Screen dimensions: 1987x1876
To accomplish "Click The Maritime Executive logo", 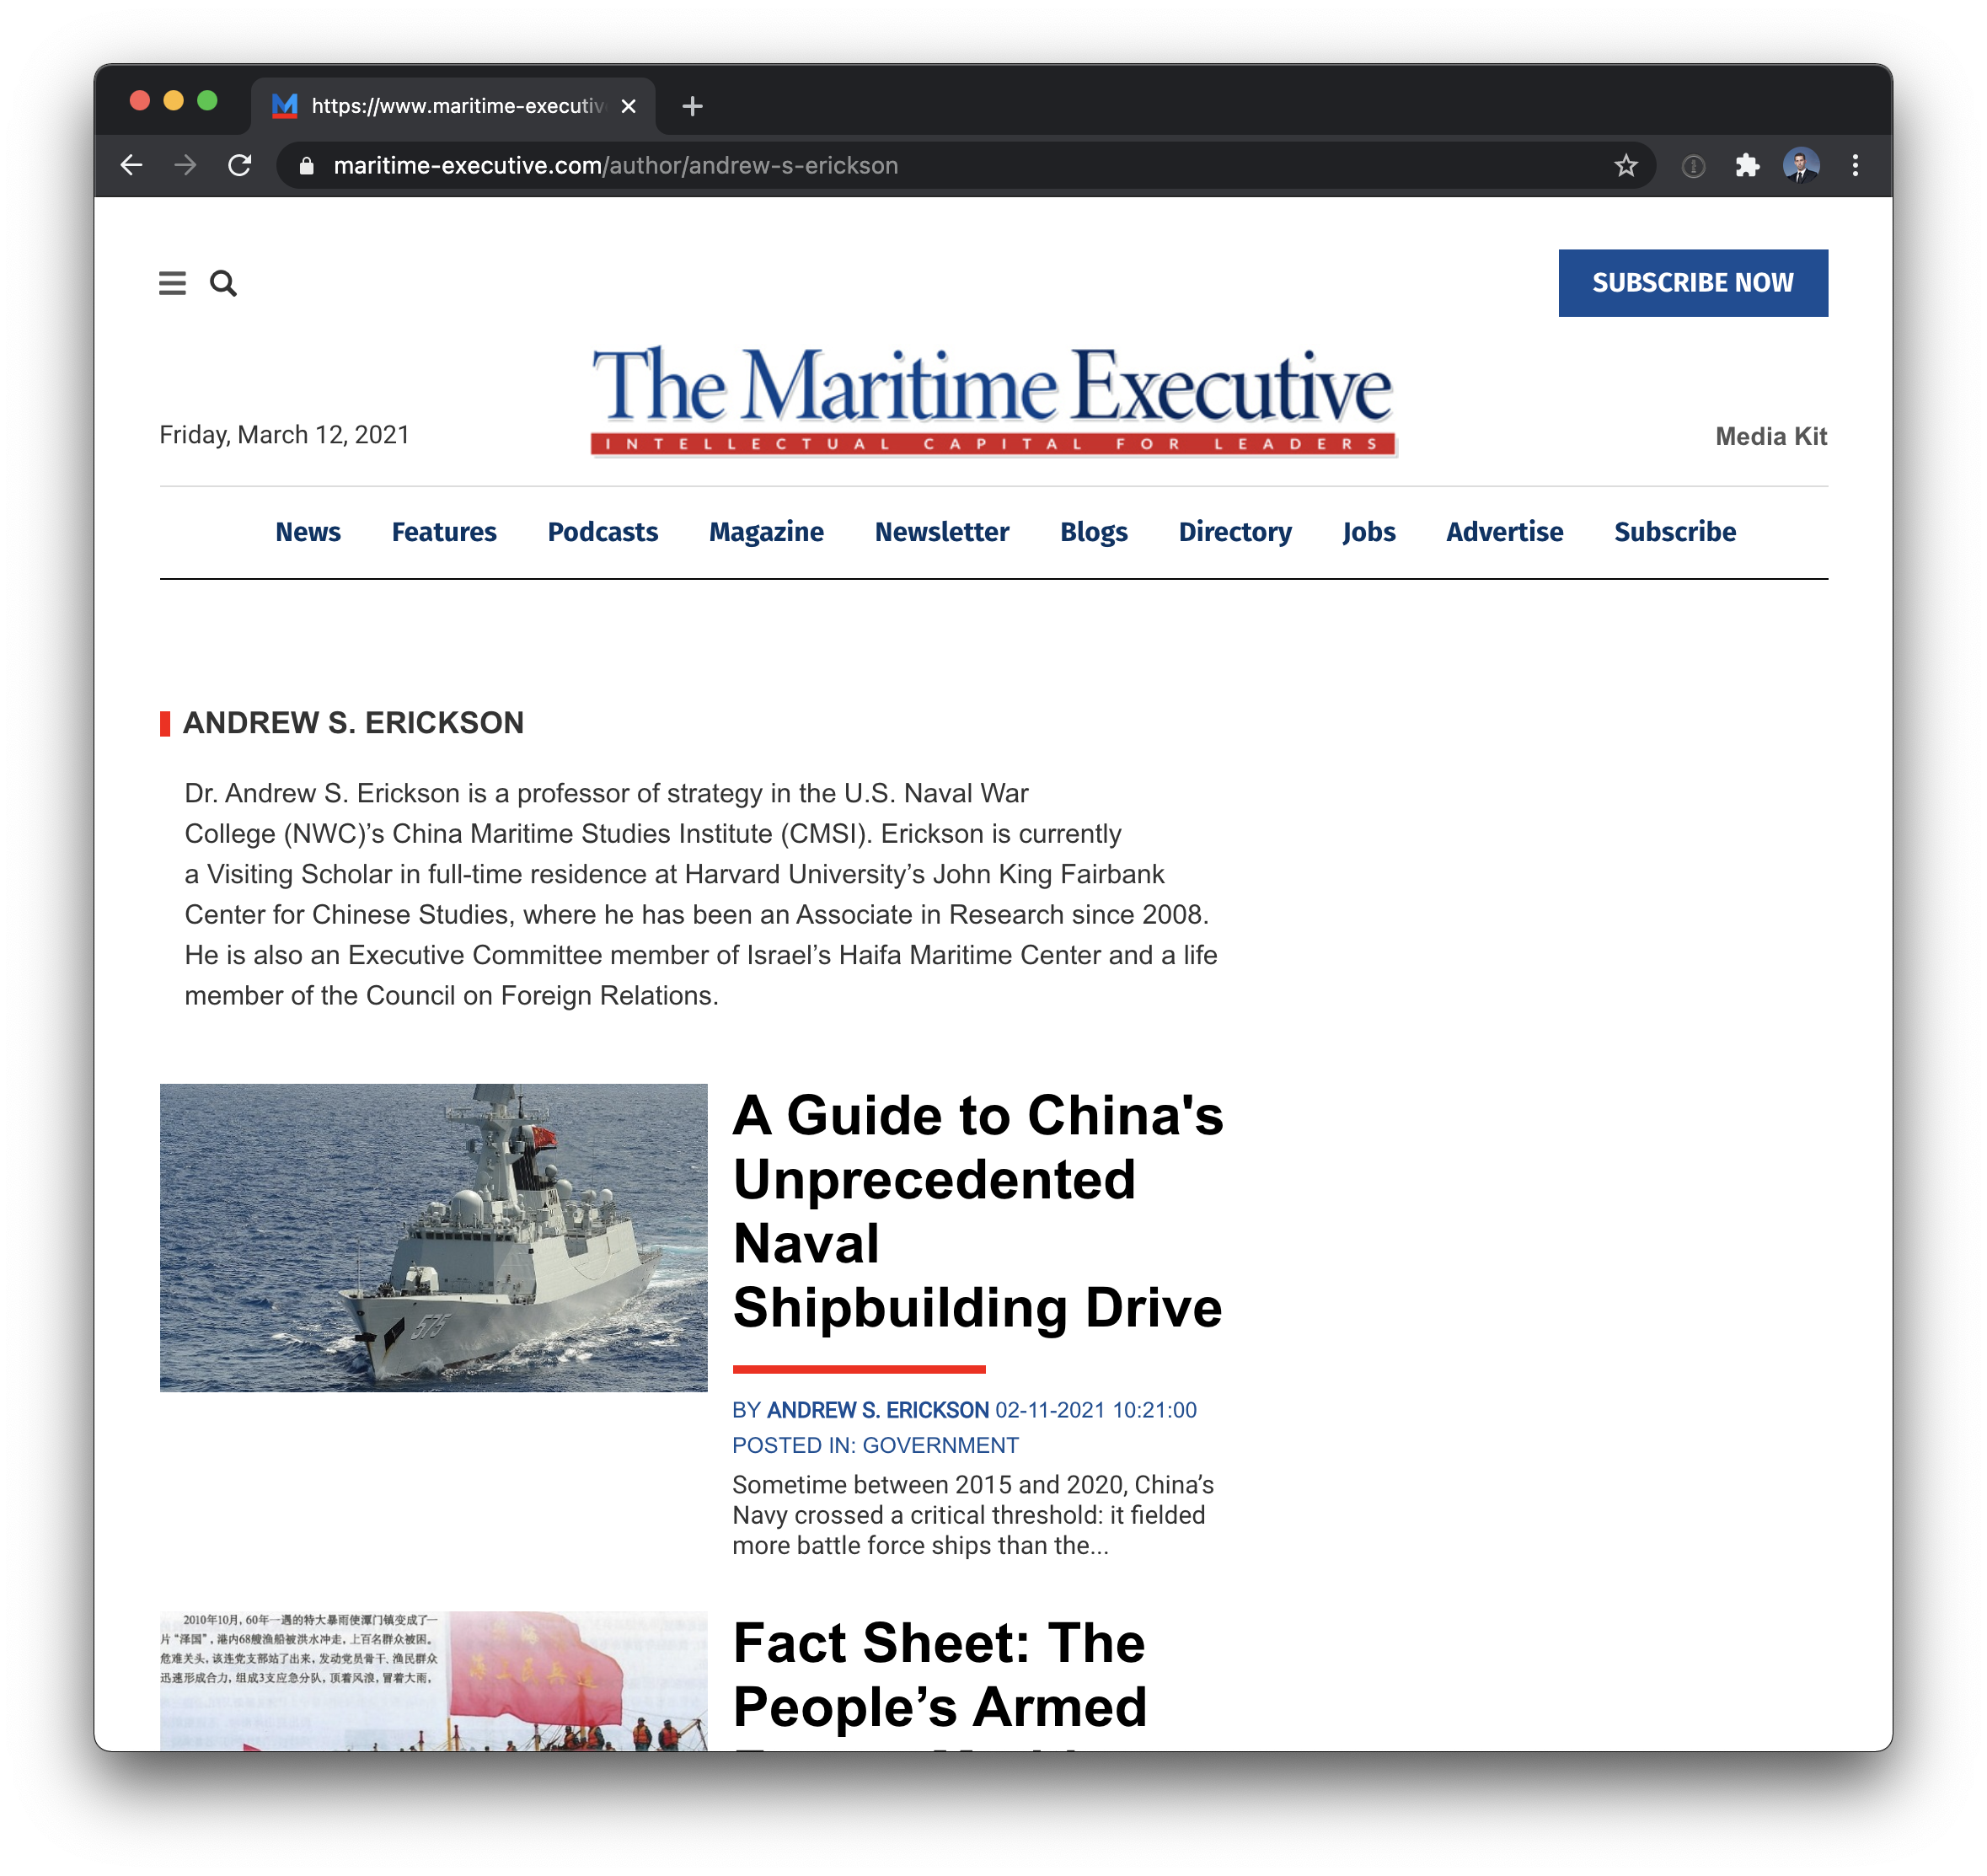I will click(x=993, y=400).
